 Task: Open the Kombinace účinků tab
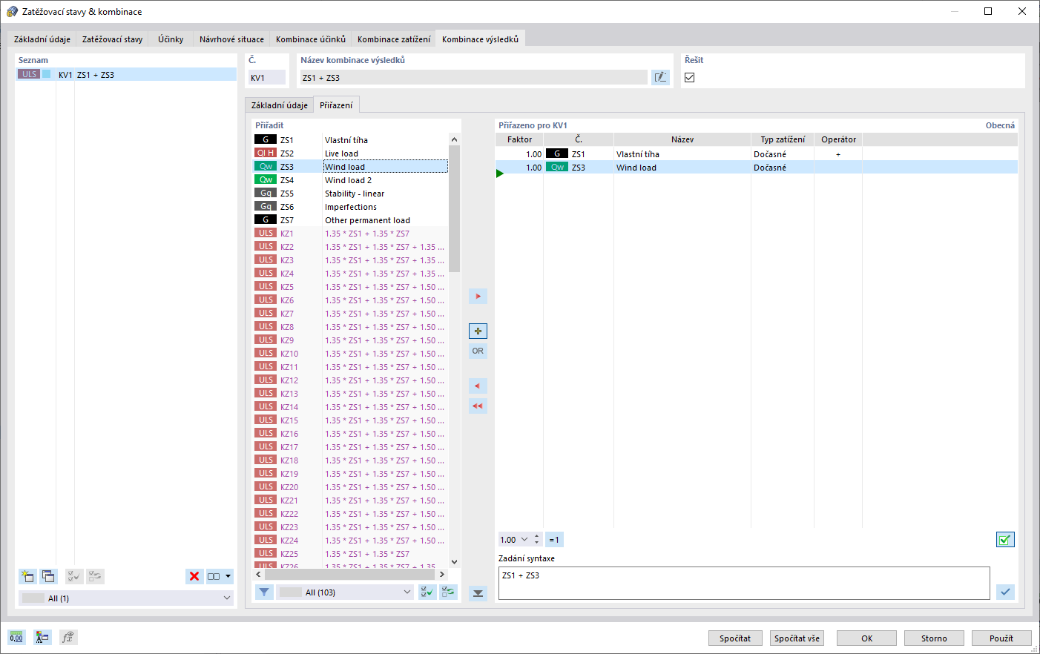tap(310, 39)
